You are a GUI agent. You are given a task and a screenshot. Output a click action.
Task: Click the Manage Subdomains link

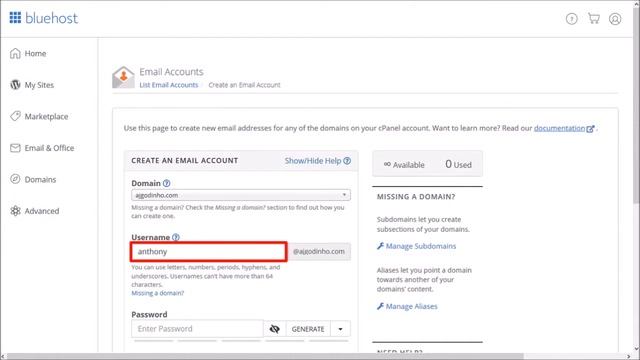point(421,246)
